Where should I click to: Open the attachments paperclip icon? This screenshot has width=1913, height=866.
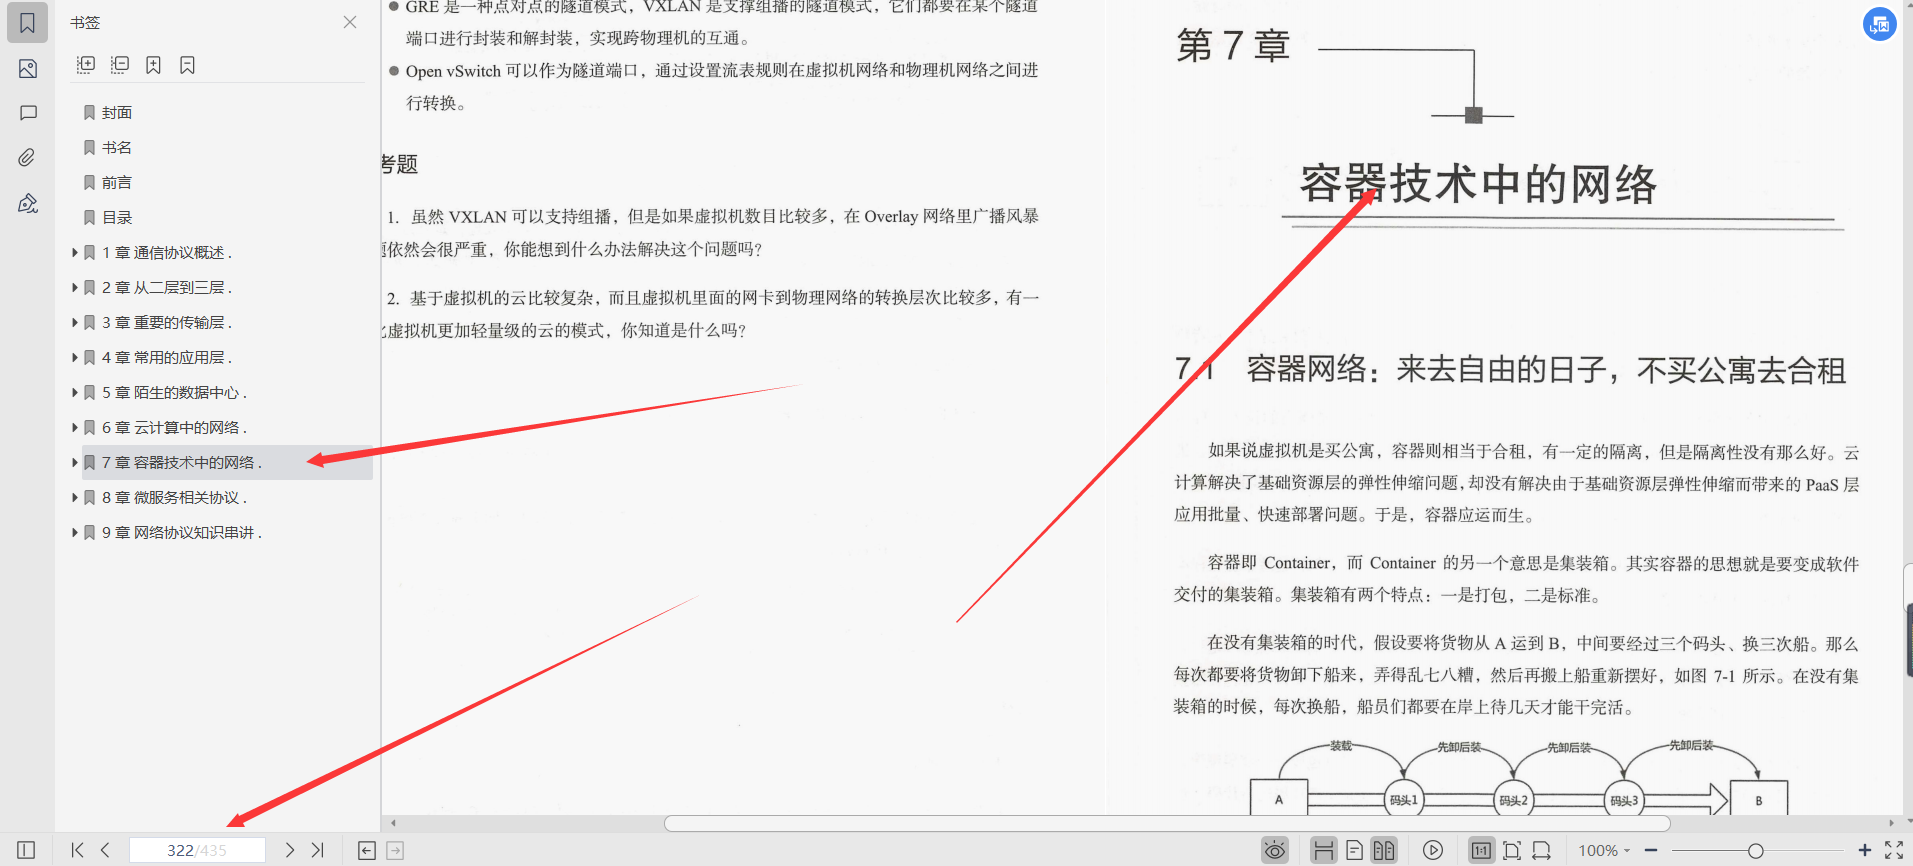tap(27, 158)
